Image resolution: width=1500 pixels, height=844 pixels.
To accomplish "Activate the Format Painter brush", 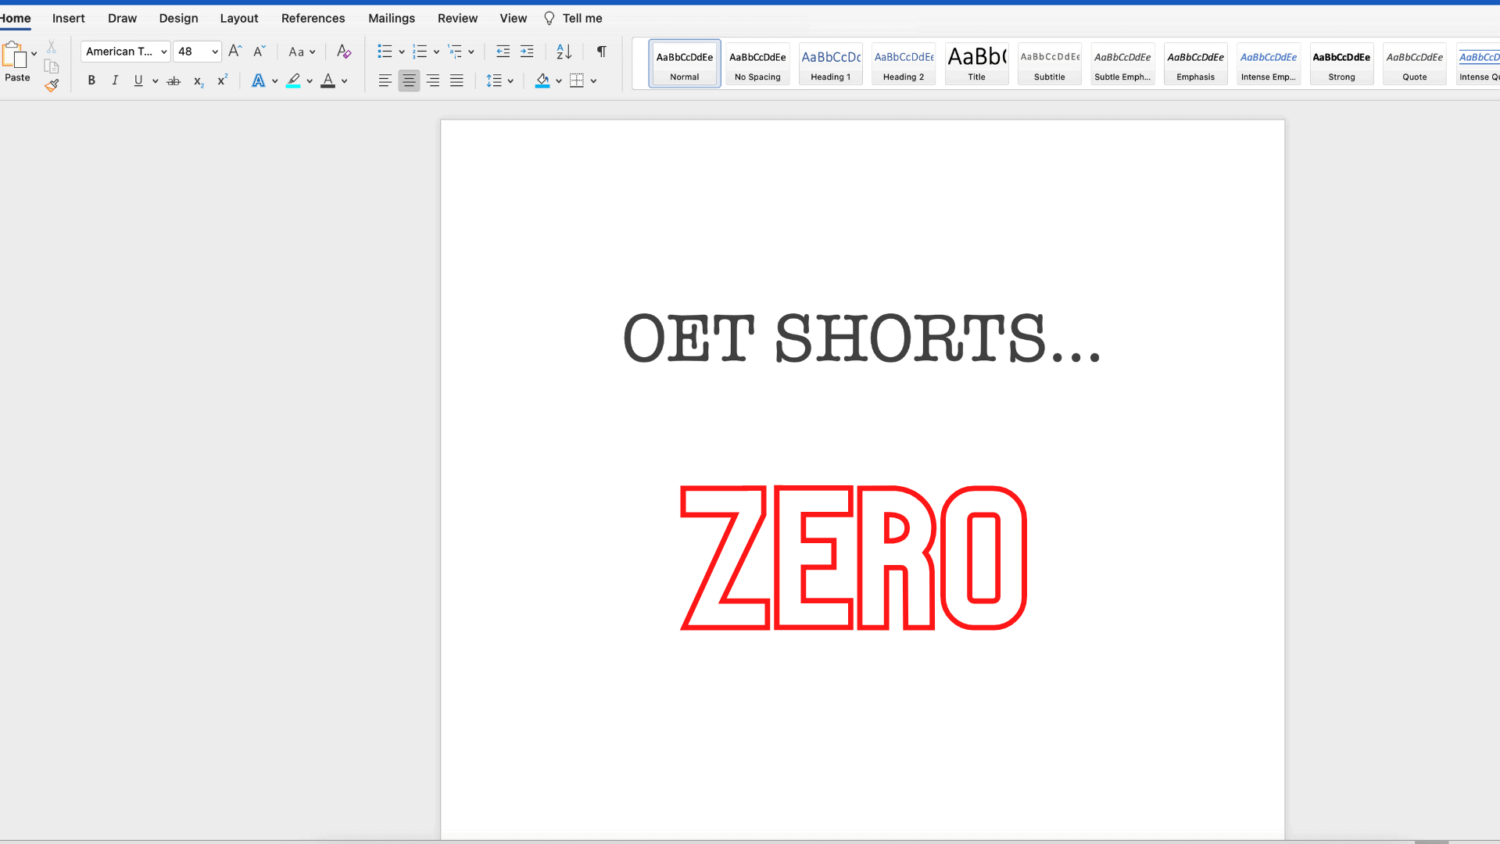I will pos(52,85).
